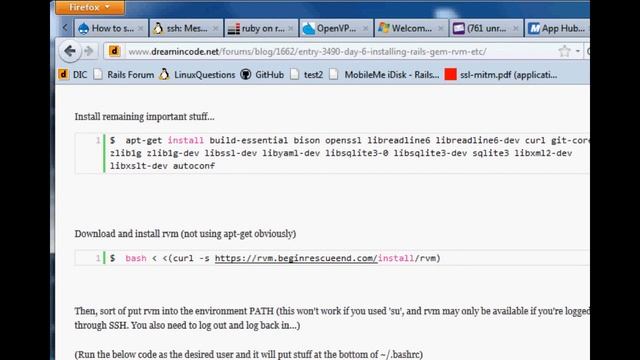Click the penguin icon on LinuxQuestions bookmark
Viewport: 640px width, 360px height.
pyautogui.click(x=164, y=74)
